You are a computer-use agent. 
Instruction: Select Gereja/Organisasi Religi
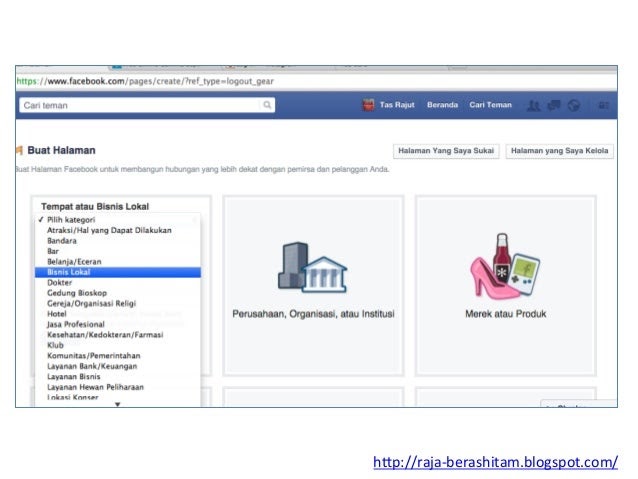tap(118, 304)
